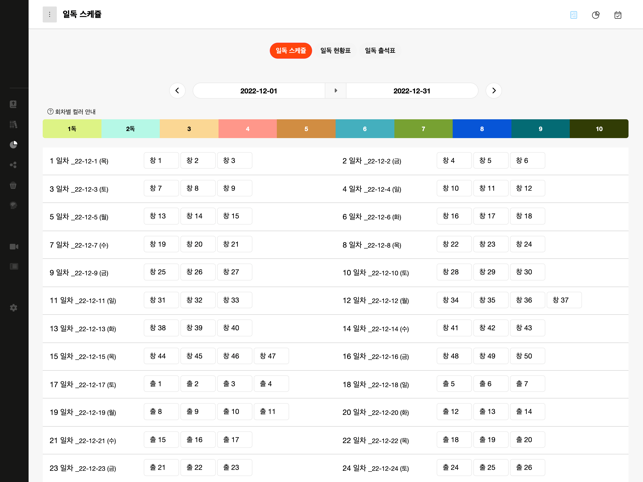Select row label 17 일차 _22-12-17 (토)
This screenshot has width=643, height=482.
pos(83,384)
